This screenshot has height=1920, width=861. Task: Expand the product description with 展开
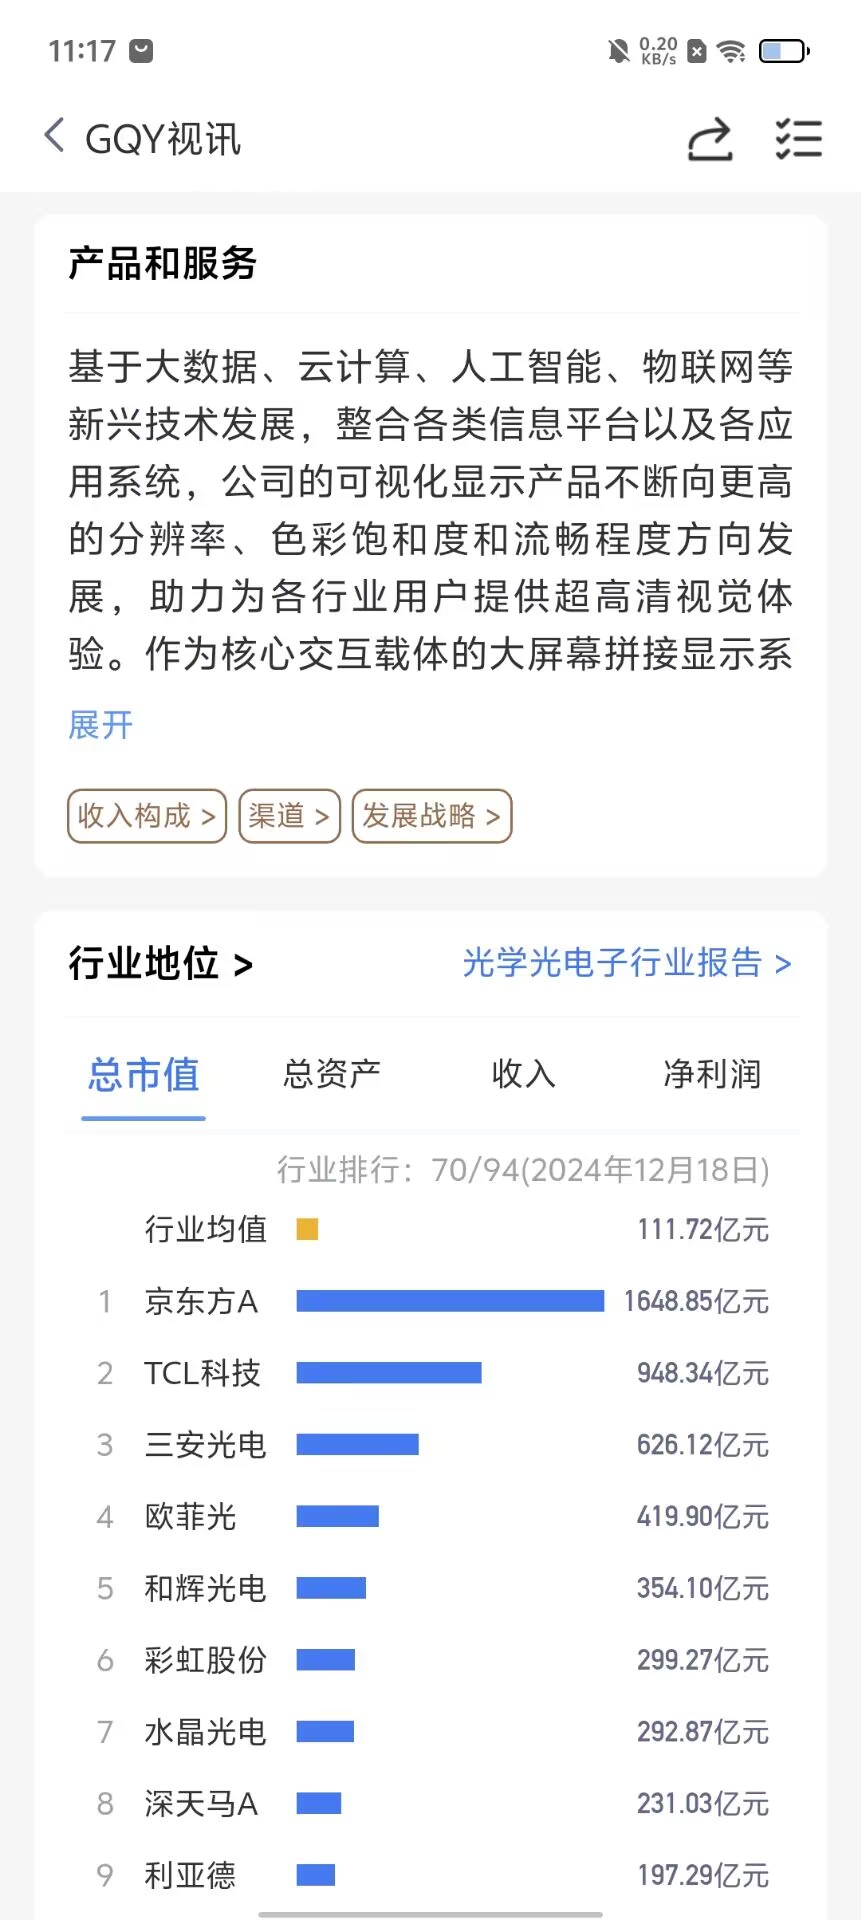(100, 725)
